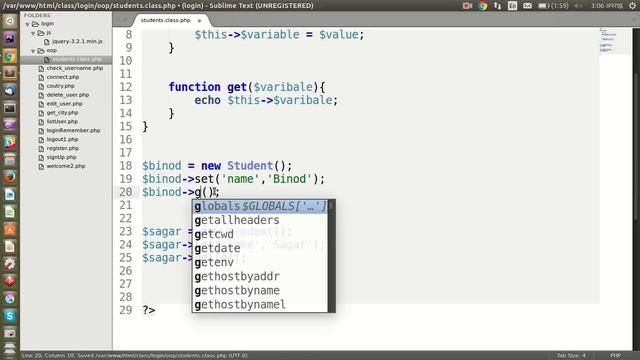Open delete_user.php file
Screen dimensions: 640x360
(67, 95)
